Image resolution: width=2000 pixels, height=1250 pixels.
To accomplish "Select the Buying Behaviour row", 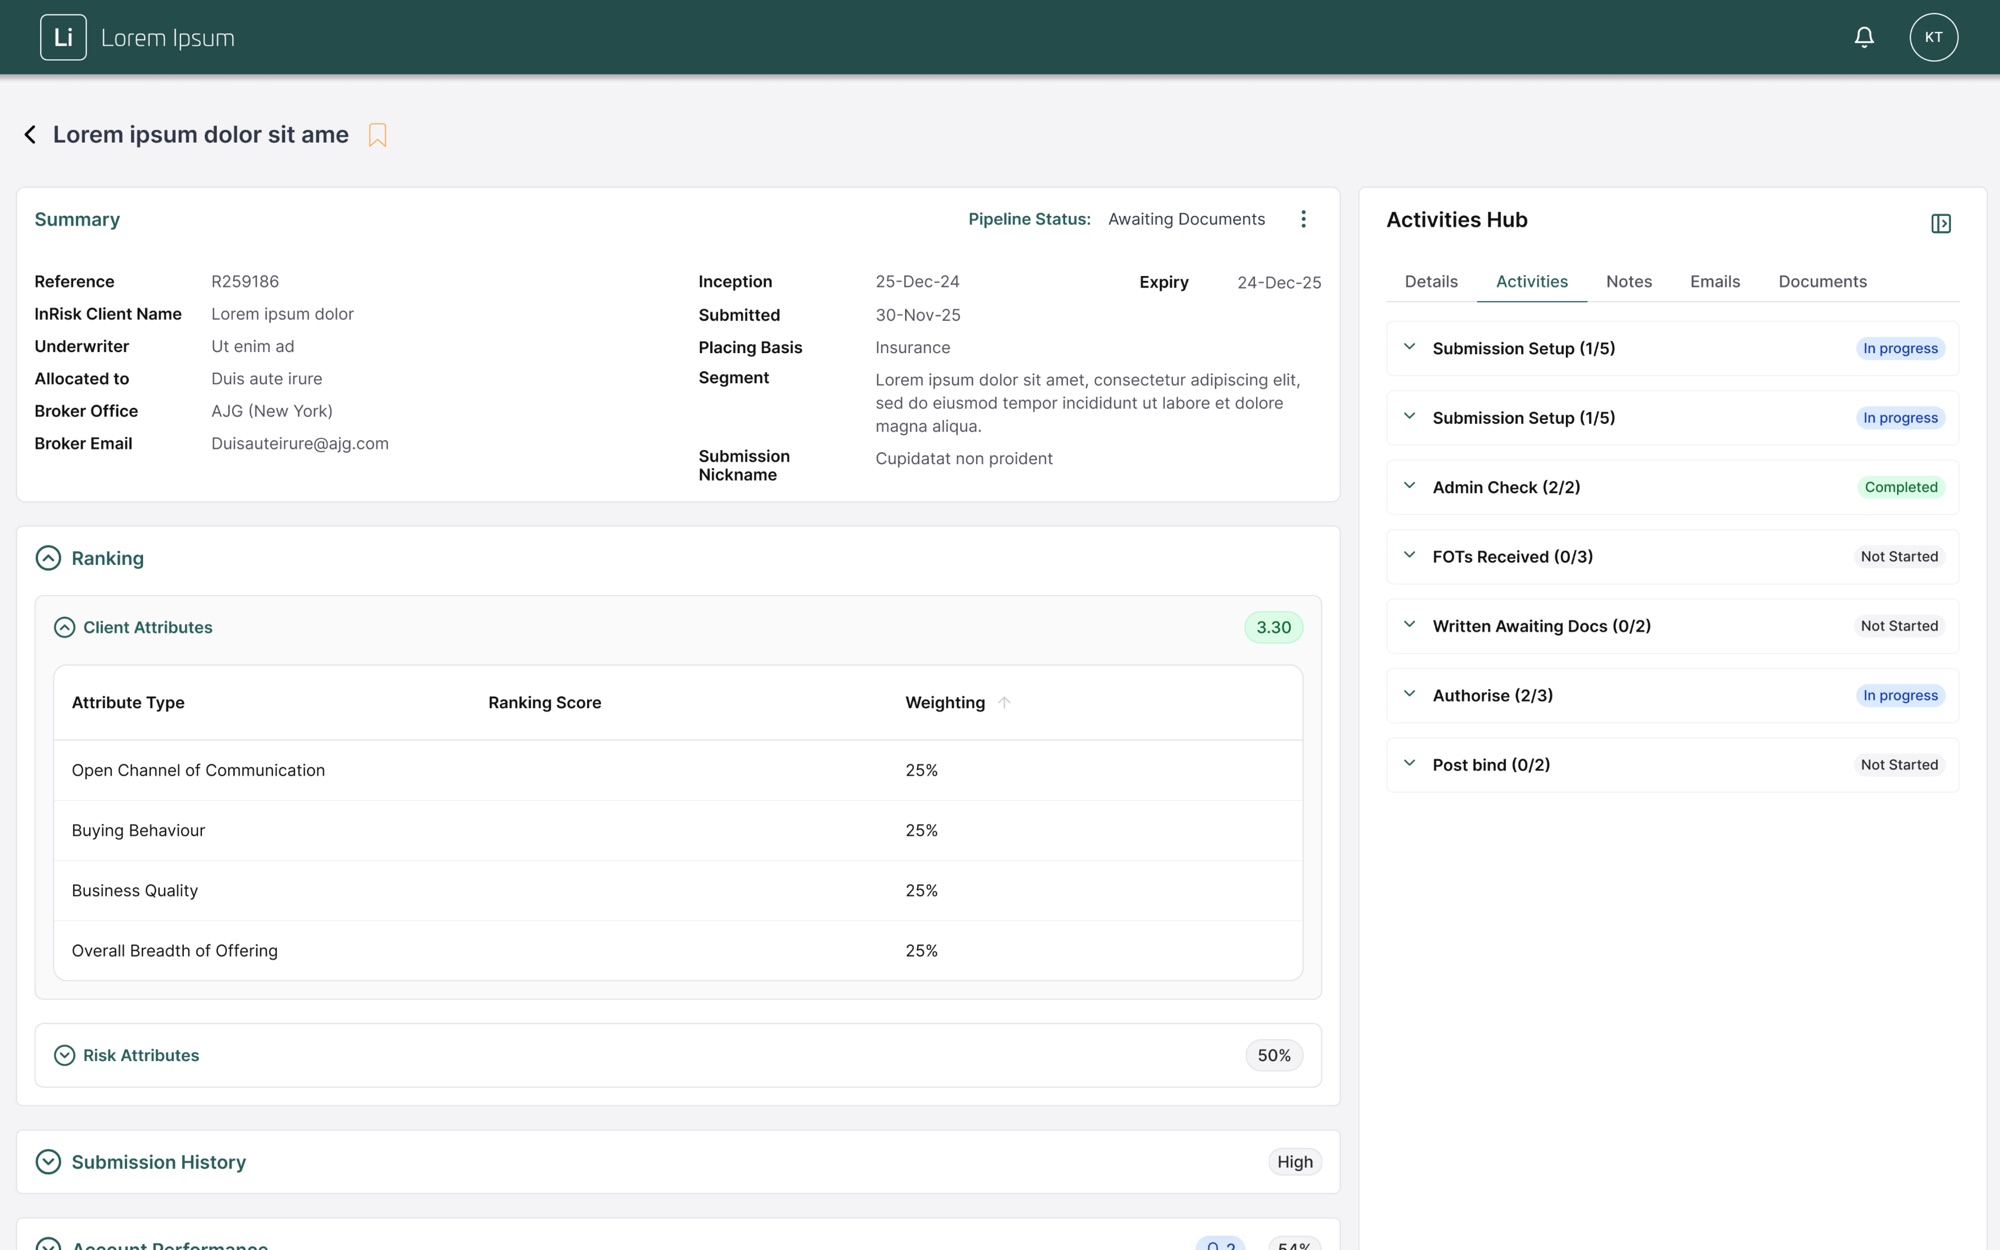I will (x=678, y=830).
